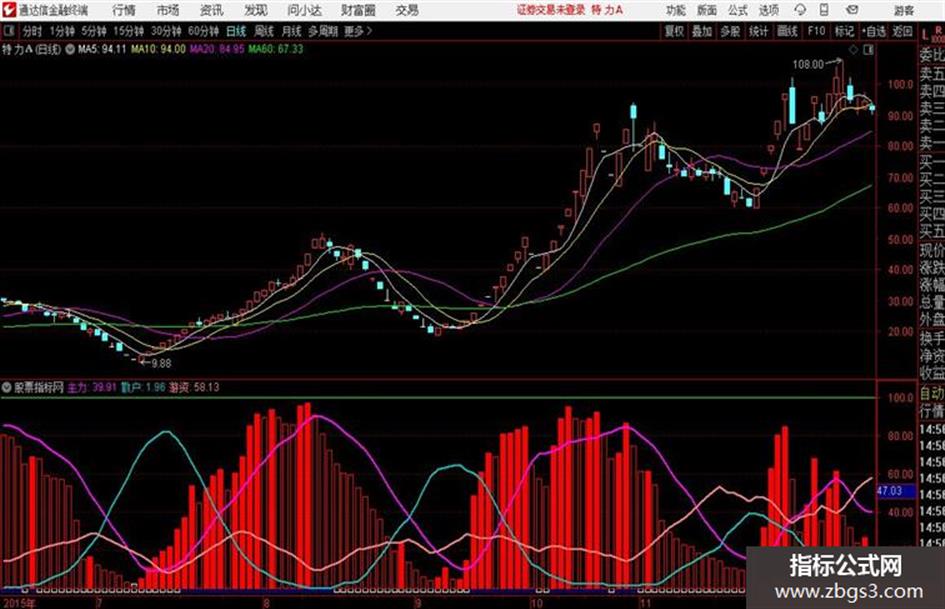Image resolution: width=945 pixels, height=609 pixels.
Task: Open F10 company info
Action: pyautogui.click(x=816, y=31)
